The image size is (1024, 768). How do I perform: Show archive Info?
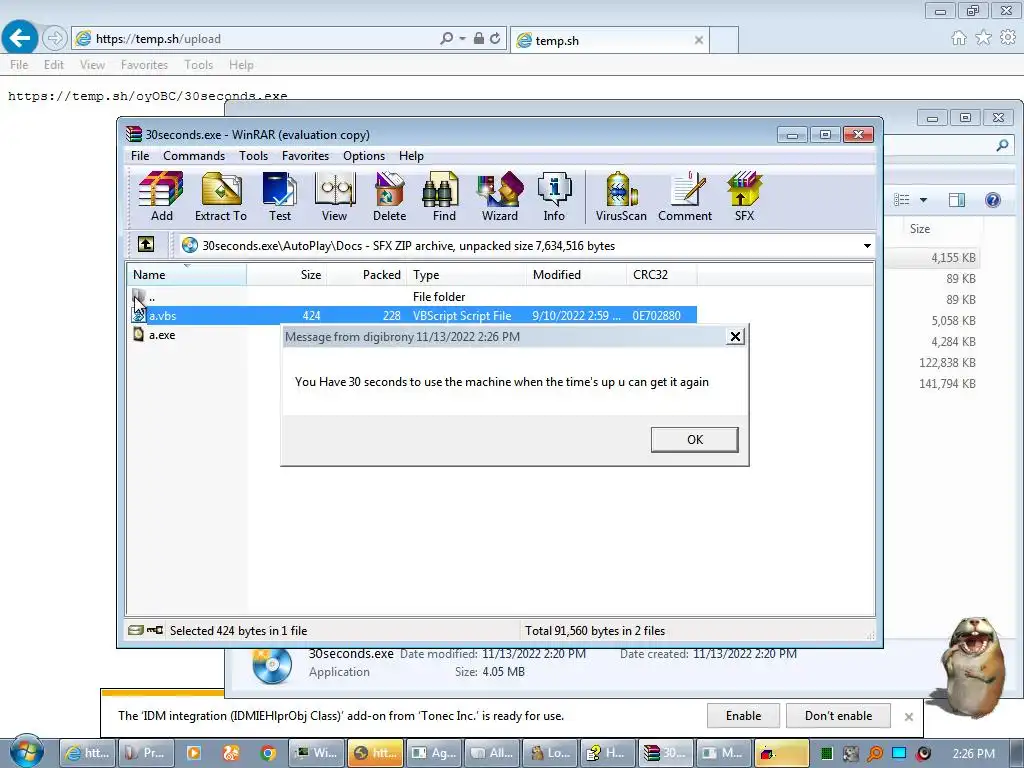tap(554, 197)
